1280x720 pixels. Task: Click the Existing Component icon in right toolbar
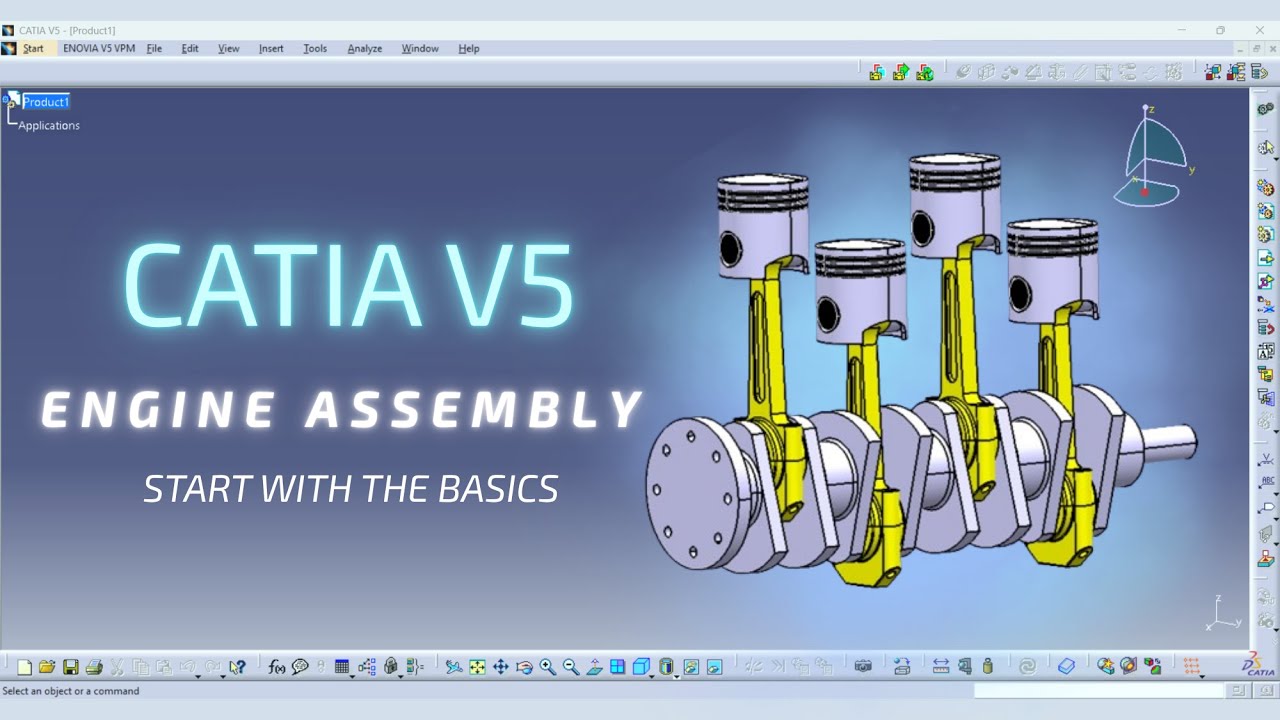click(1266, 258)
